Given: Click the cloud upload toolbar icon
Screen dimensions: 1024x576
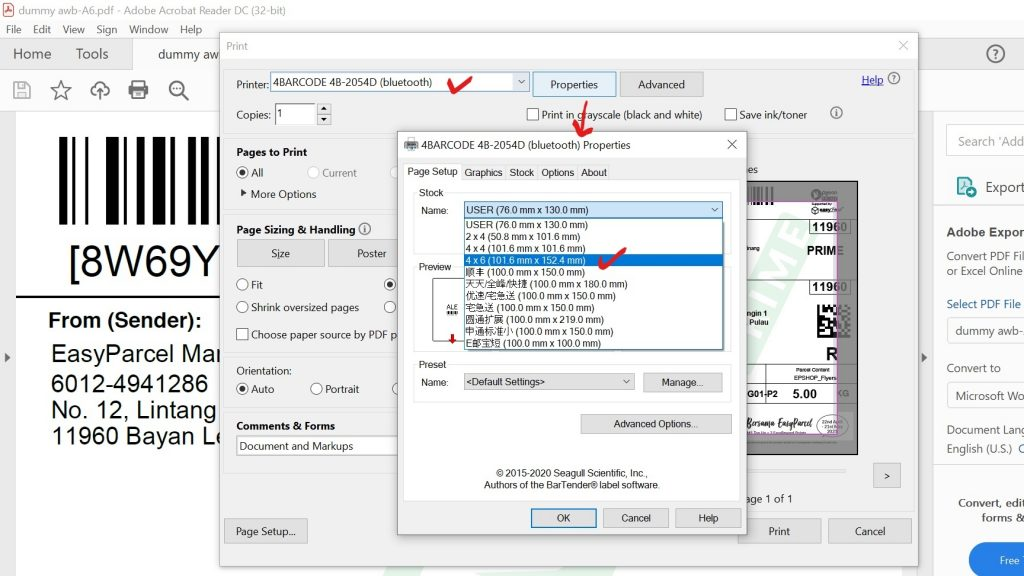Looking at the screenshot, I should [100, 89].
